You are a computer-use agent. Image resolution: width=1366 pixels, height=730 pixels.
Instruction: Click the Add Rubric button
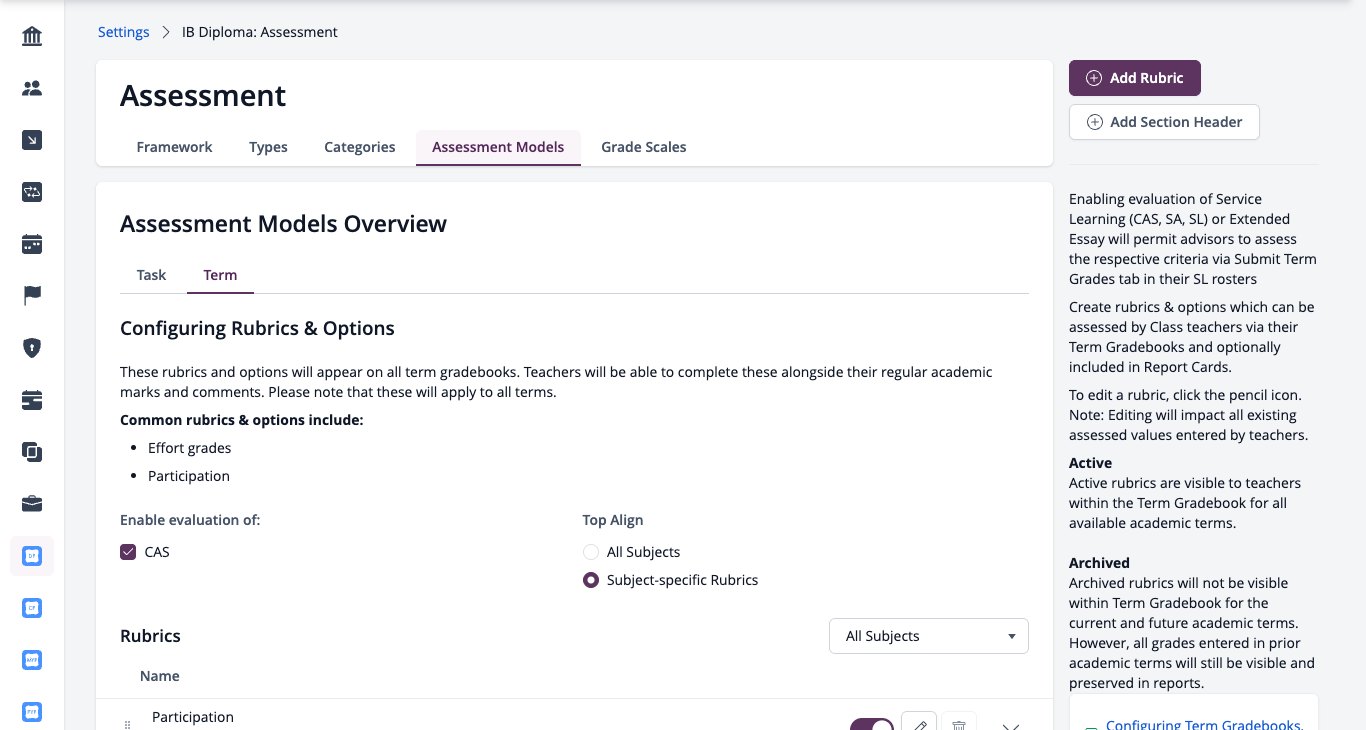tap(1135, 78)
